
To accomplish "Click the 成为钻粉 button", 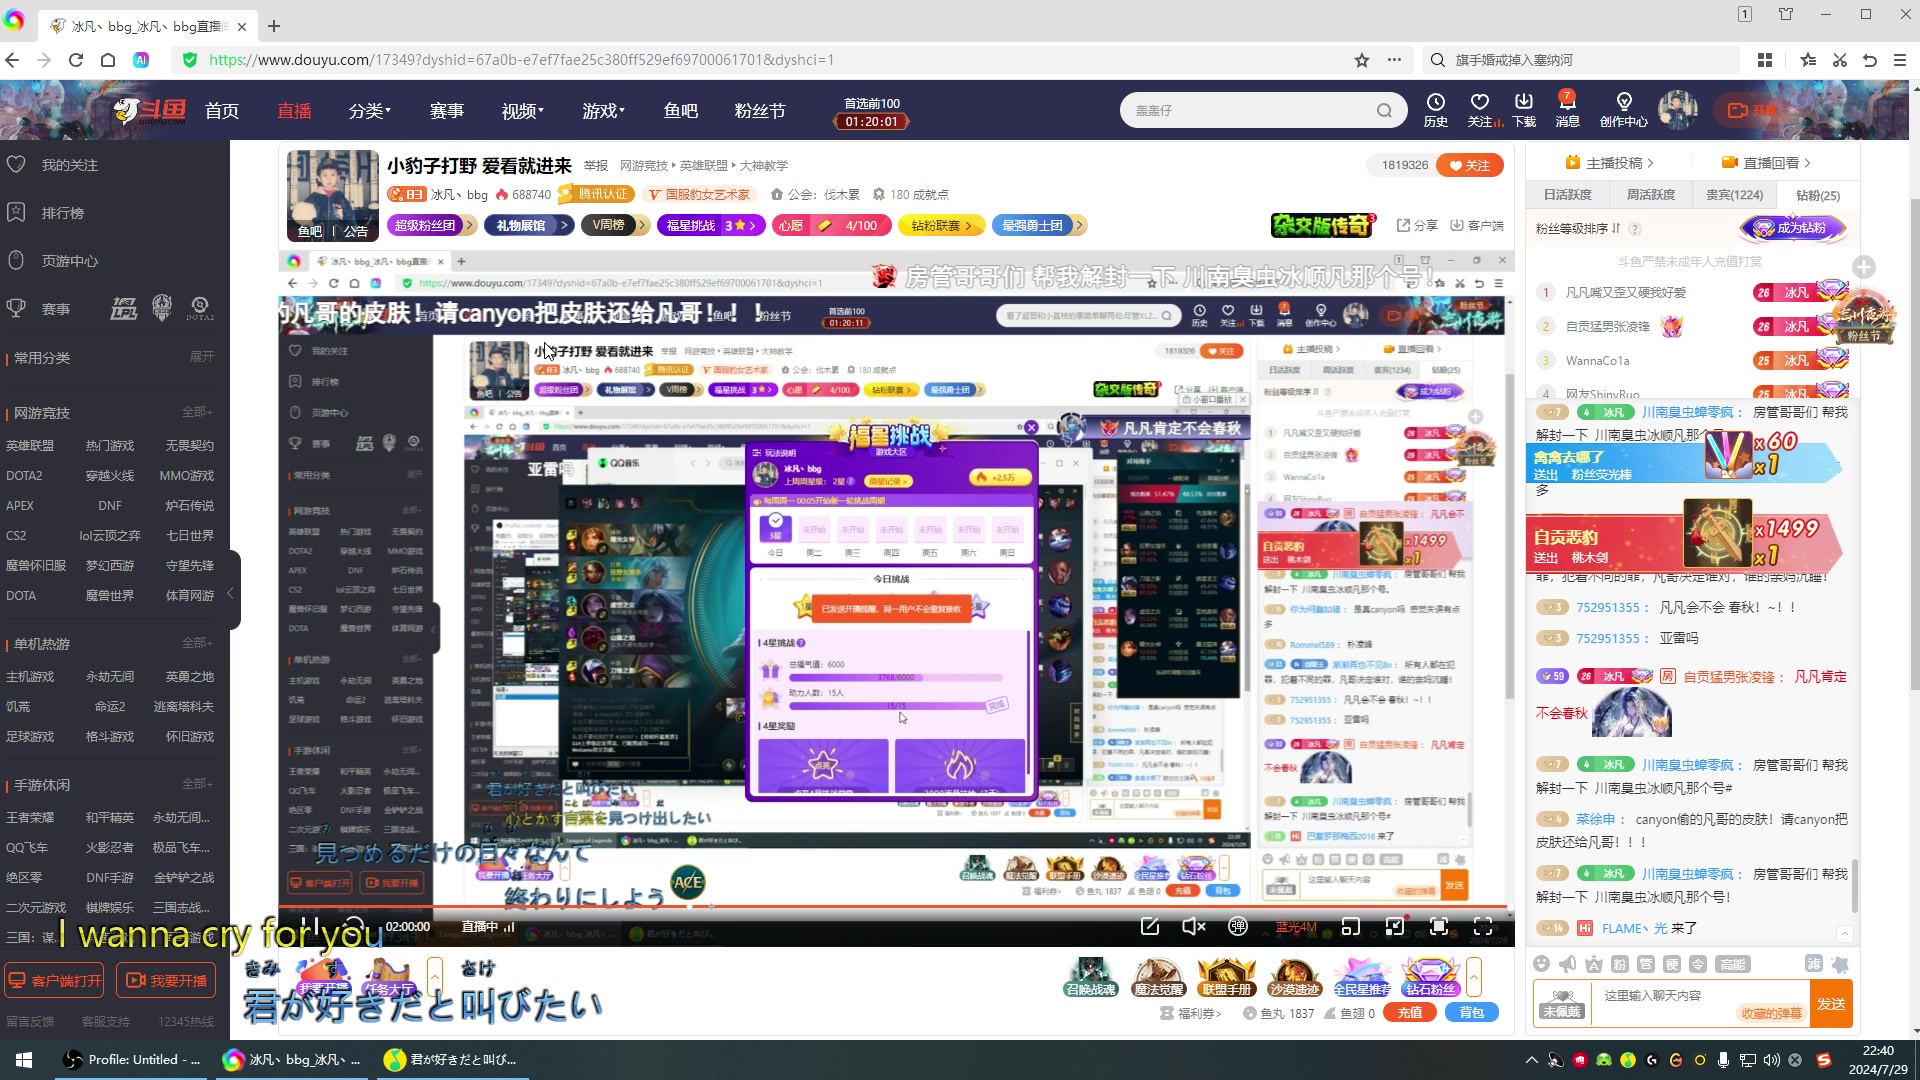I will [1792, 228].
